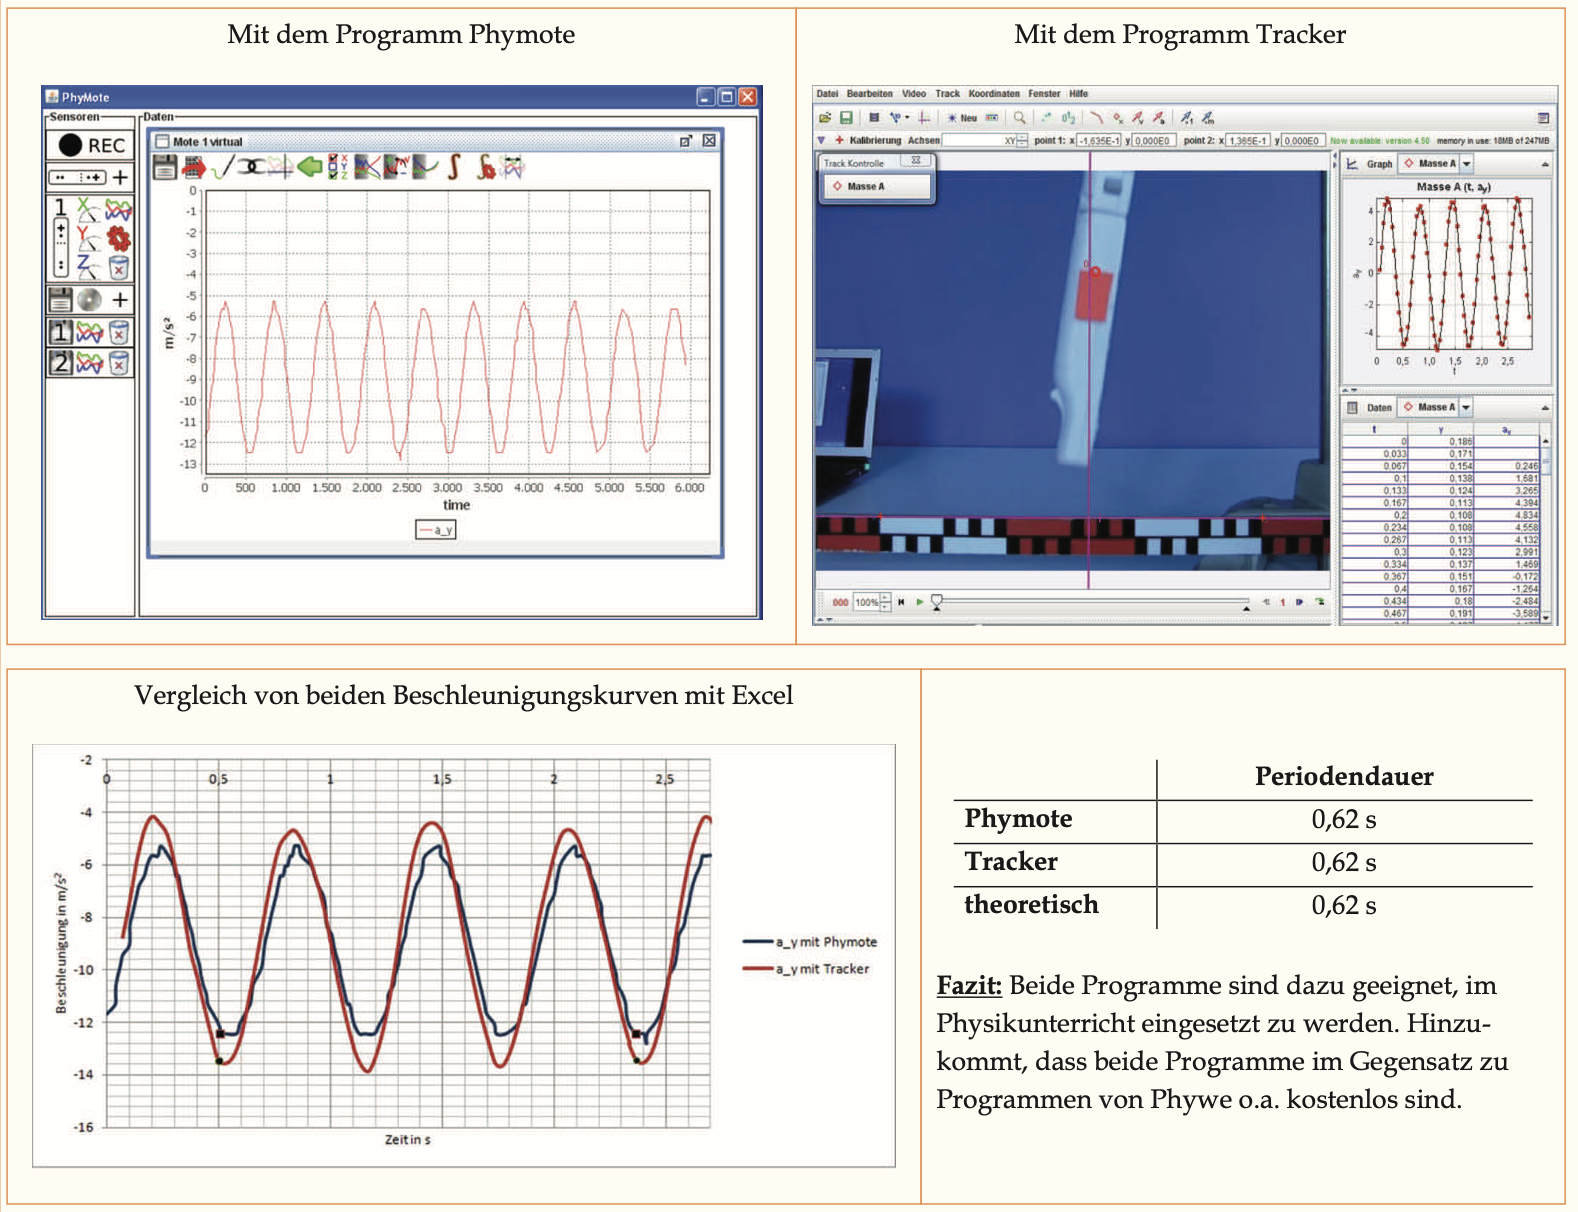The image size is (1578, 1212).
Task: Click the CD disc icon in Sensoren panel
Action: pyautogui.click(x=89, y=300)
